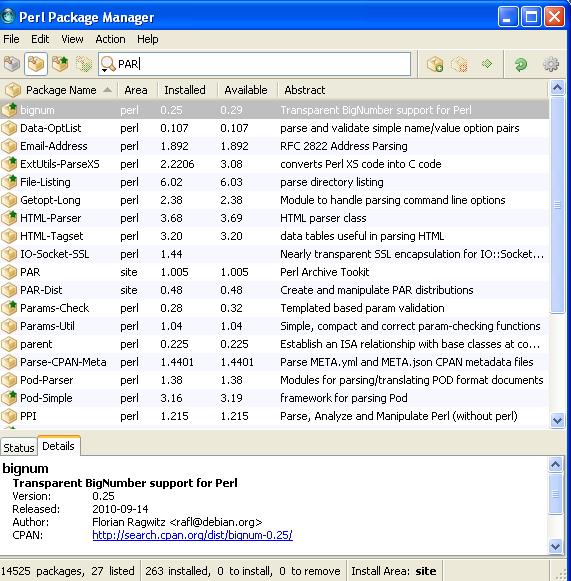Click the 'Install Area: site' status entry
This screenshot has height=581, width=571.
(394, 571)
